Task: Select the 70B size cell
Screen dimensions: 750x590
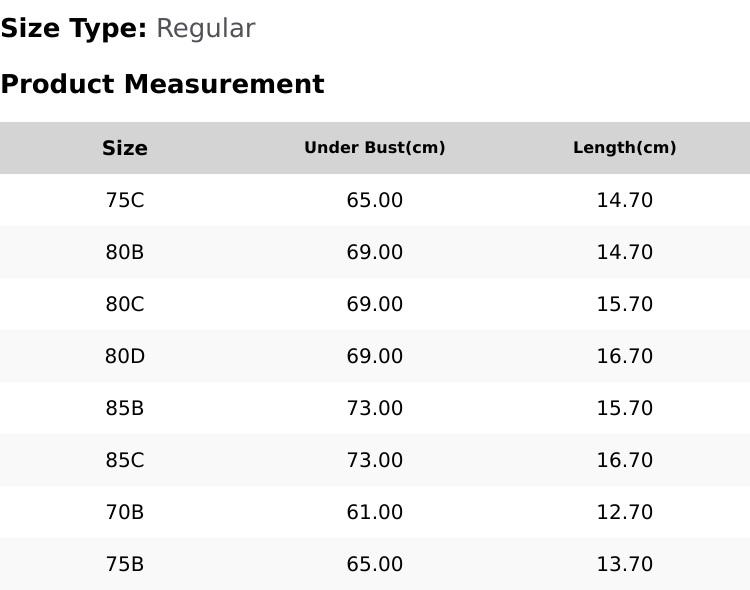Action: point(125,512)
